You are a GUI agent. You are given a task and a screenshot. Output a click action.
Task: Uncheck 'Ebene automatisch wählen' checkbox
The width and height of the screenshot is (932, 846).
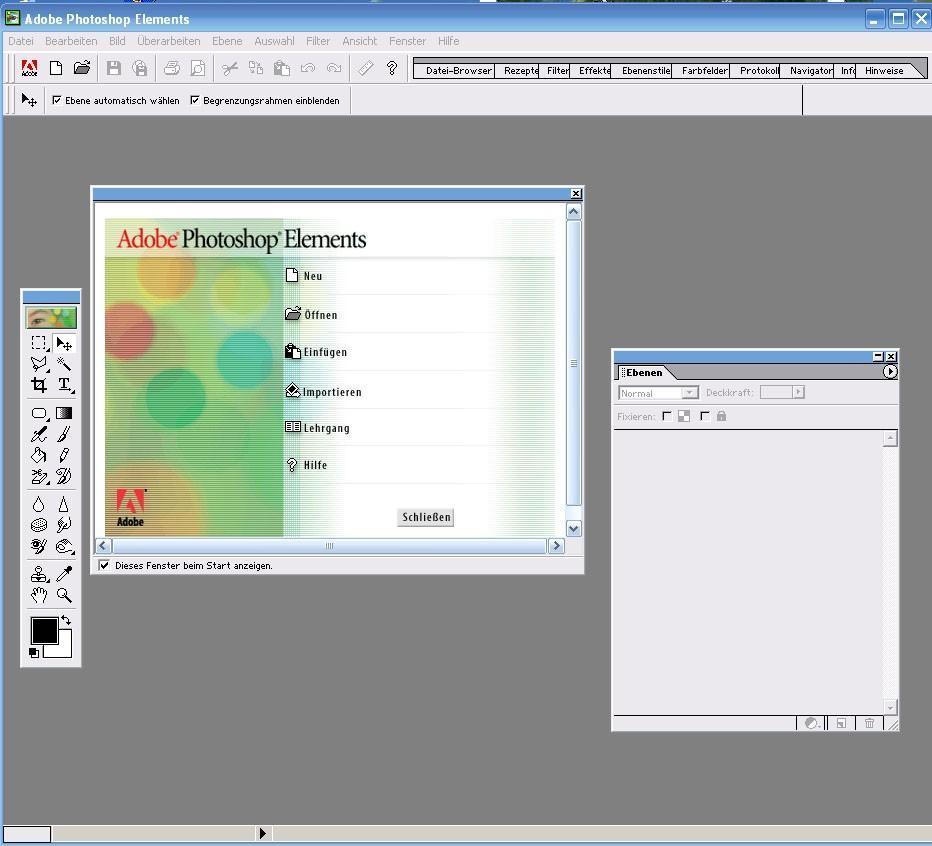tap(57, 100)
